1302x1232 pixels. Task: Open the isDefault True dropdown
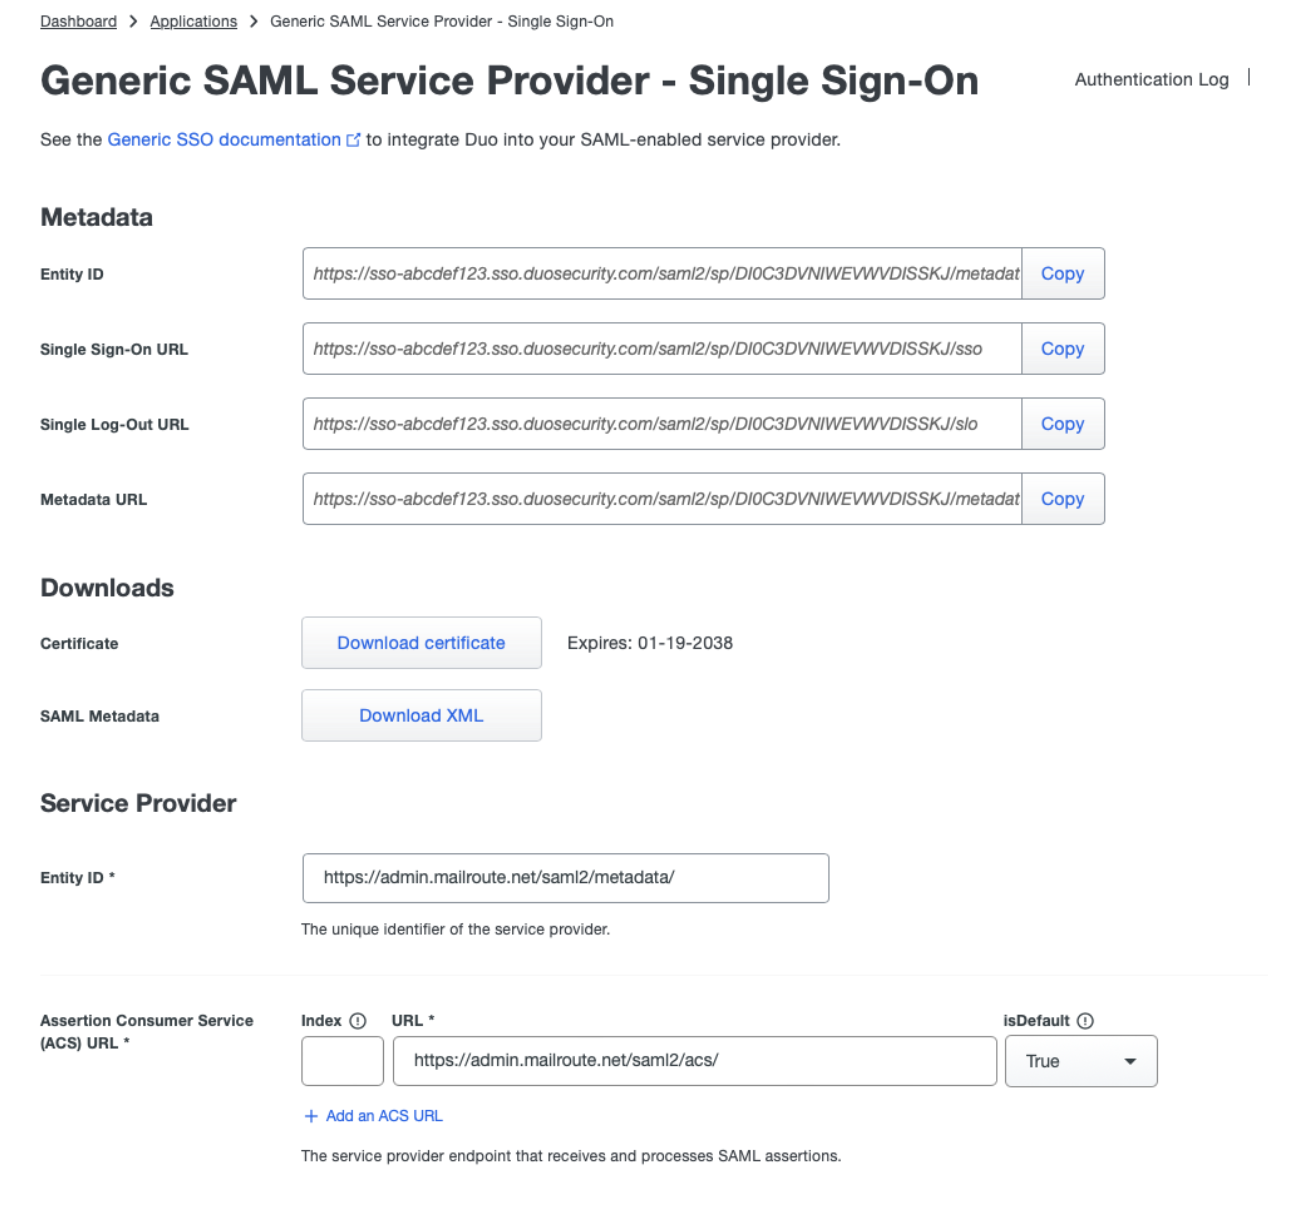(x=1081, y=1061)
